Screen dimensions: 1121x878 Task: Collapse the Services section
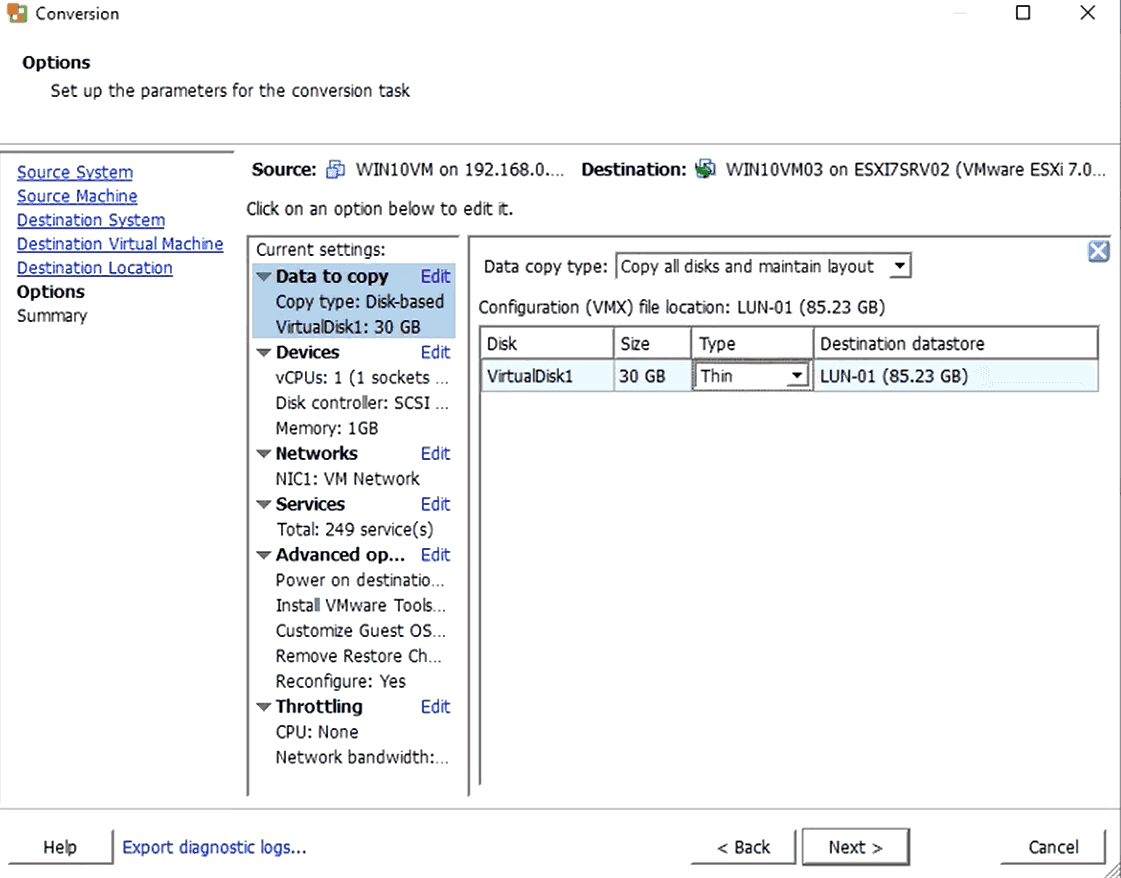click(264, 505)
